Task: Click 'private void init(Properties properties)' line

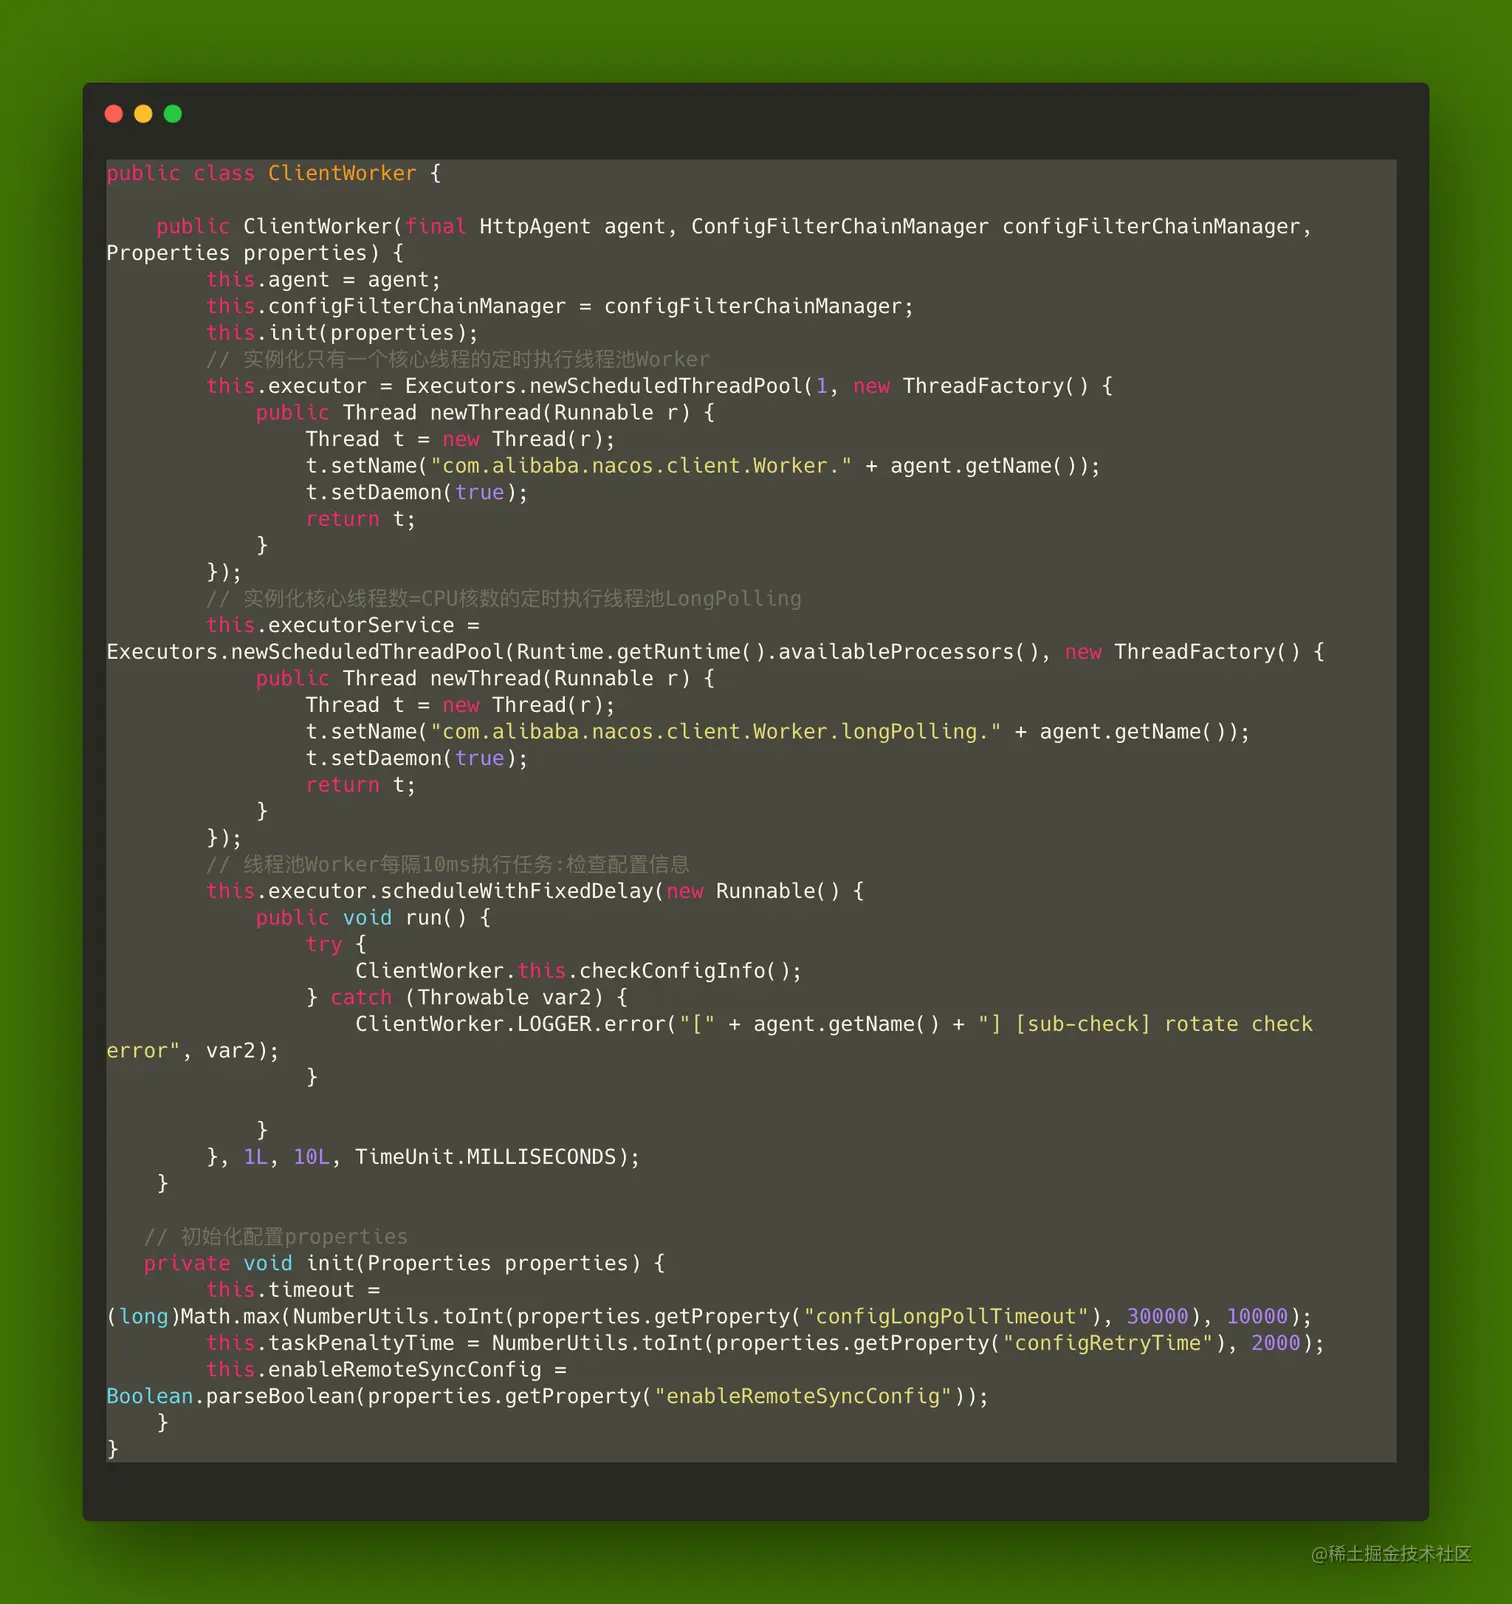Action: [x=404, y=1264]
